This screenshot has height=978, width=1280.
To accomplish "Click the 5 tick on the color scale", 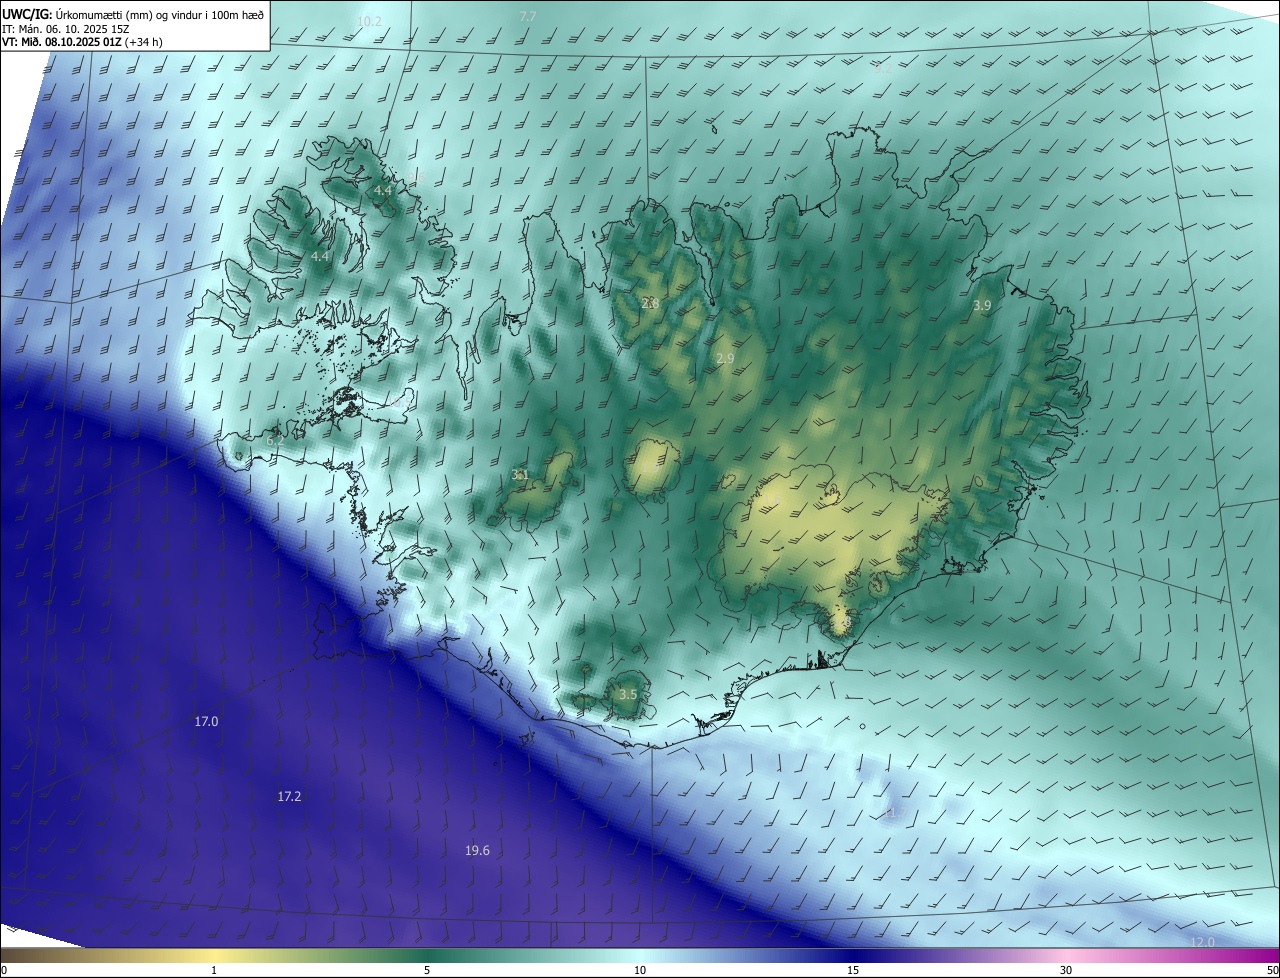I will 427,970.
